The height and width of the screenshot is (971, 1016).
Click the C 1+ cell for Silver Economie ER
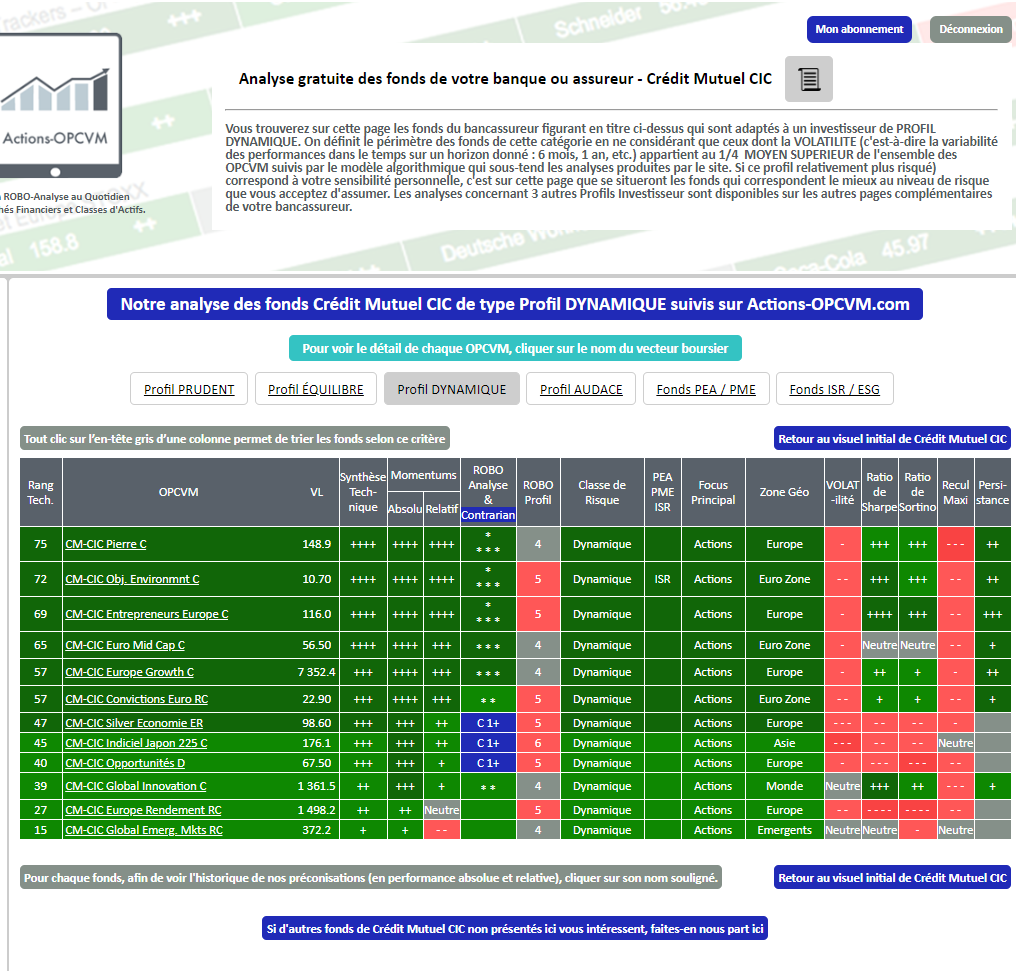point(489,723)
